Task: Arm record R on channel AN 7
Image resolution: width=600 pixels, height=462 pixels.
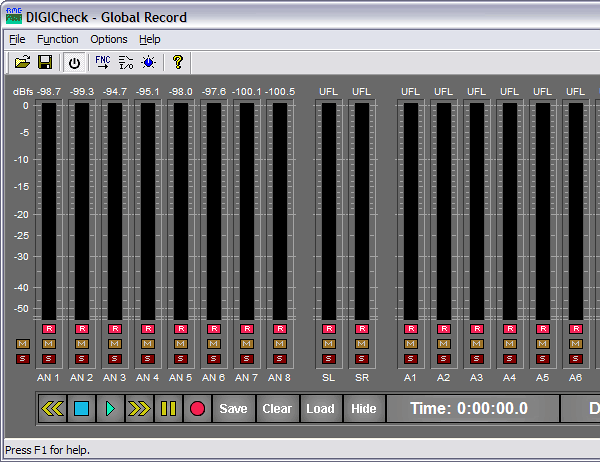Action: click(247, 329)
